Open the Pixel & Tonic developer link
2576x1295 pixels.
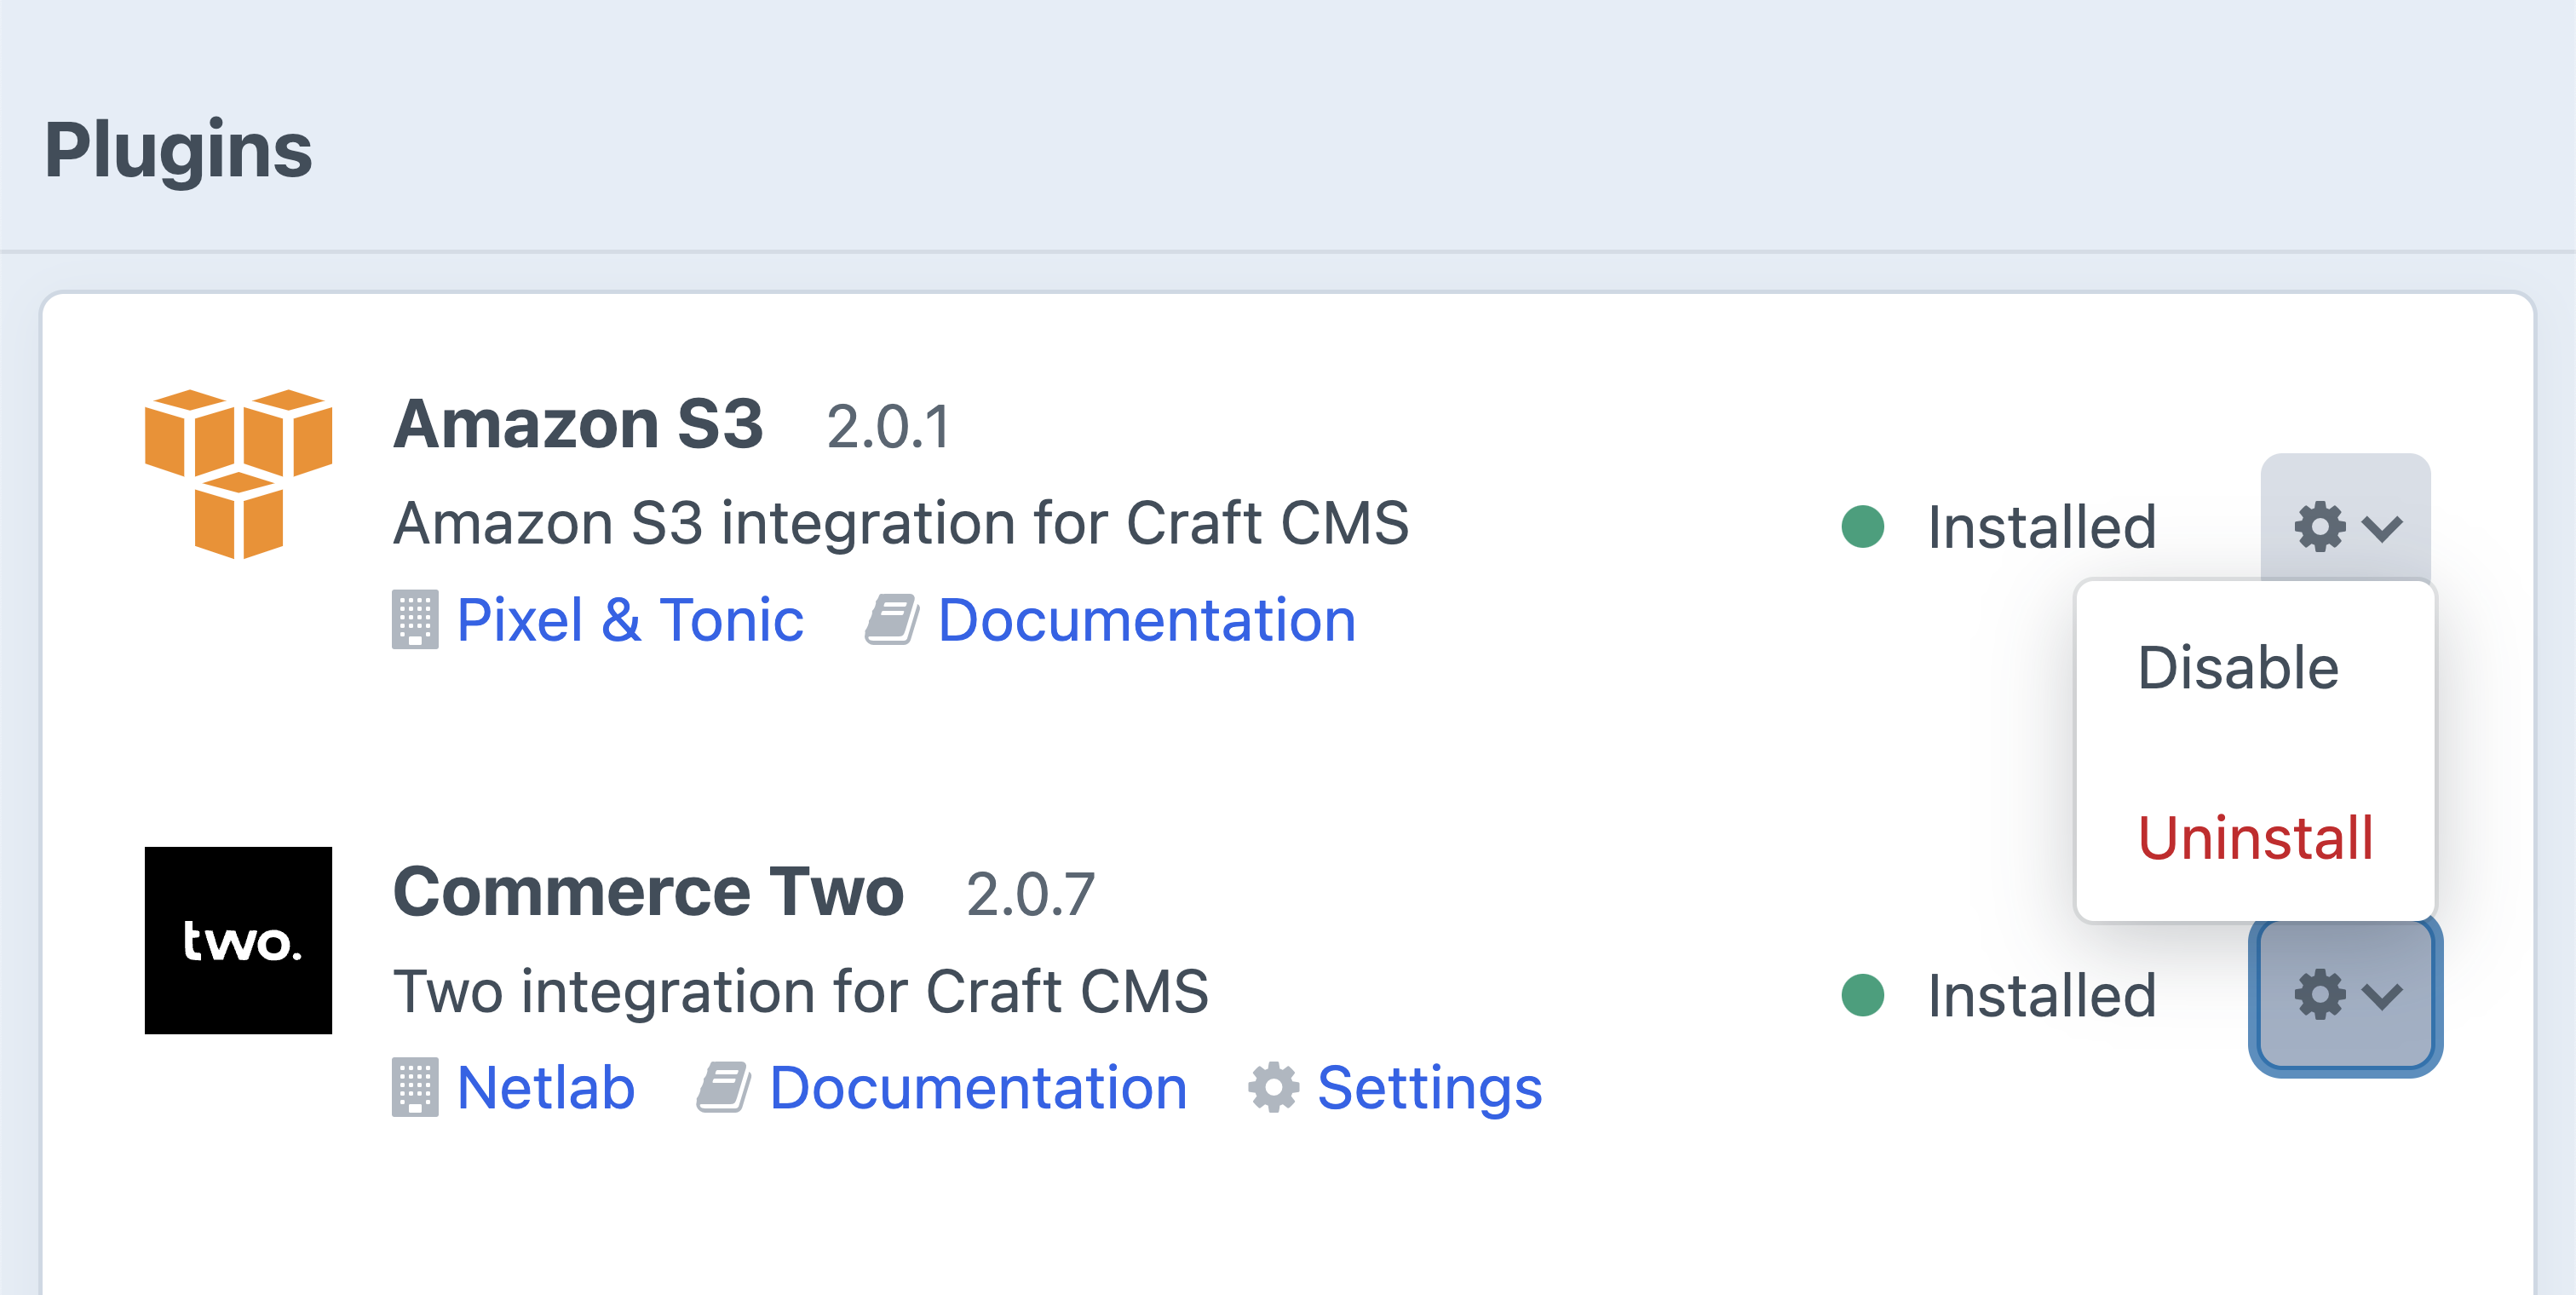629,620
